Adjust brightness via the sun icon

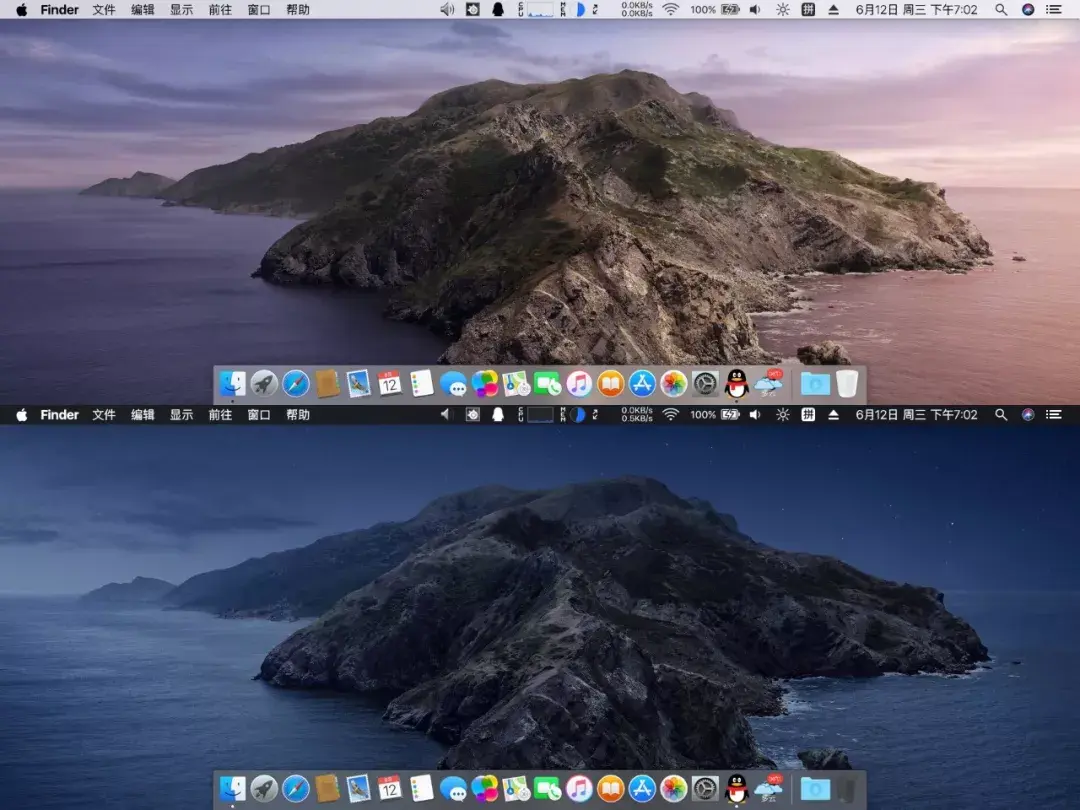pyautogui.click(x=783, y=10)
